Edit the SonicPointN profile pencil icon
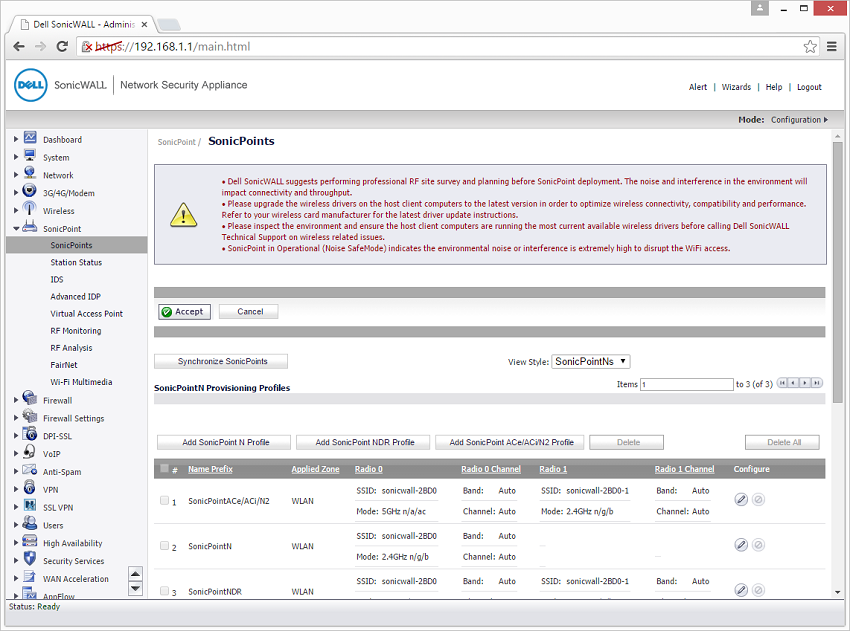 [741, 545]
